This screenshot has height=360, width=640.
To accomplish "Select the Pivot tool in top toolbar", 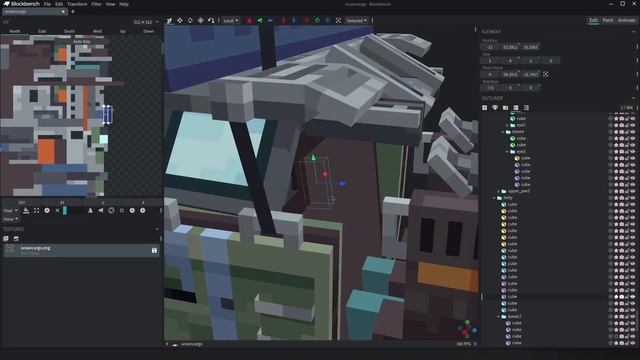I will point(201,20).
